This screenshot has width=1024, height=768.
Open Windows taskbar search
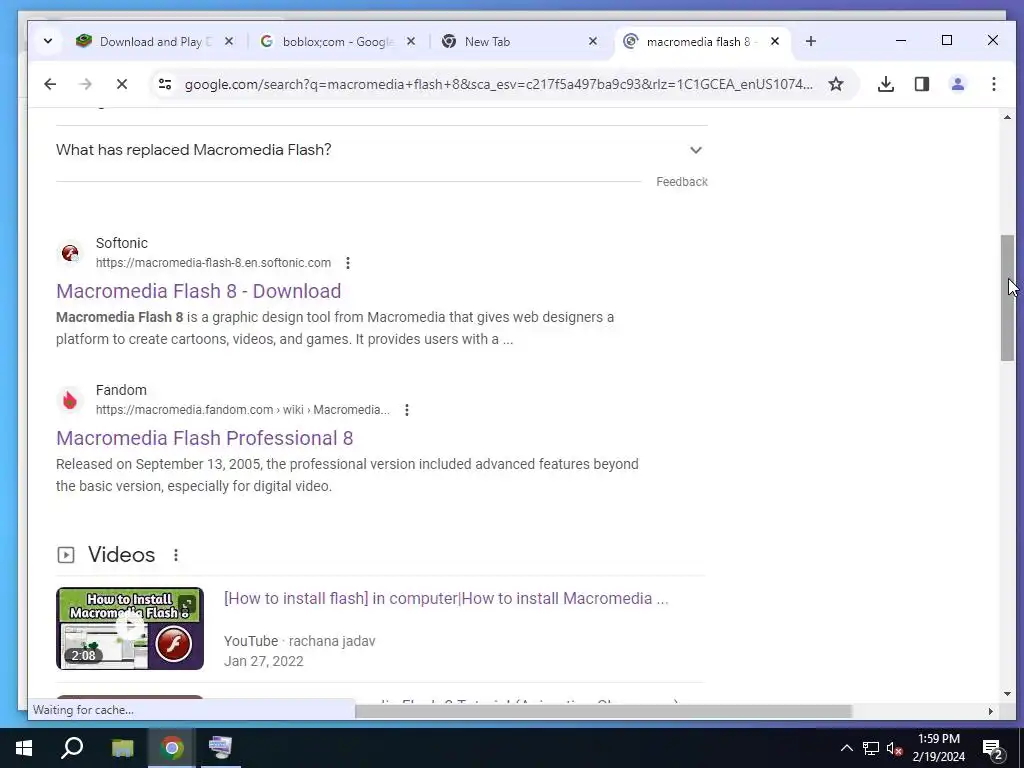click(x=72, y=748)
